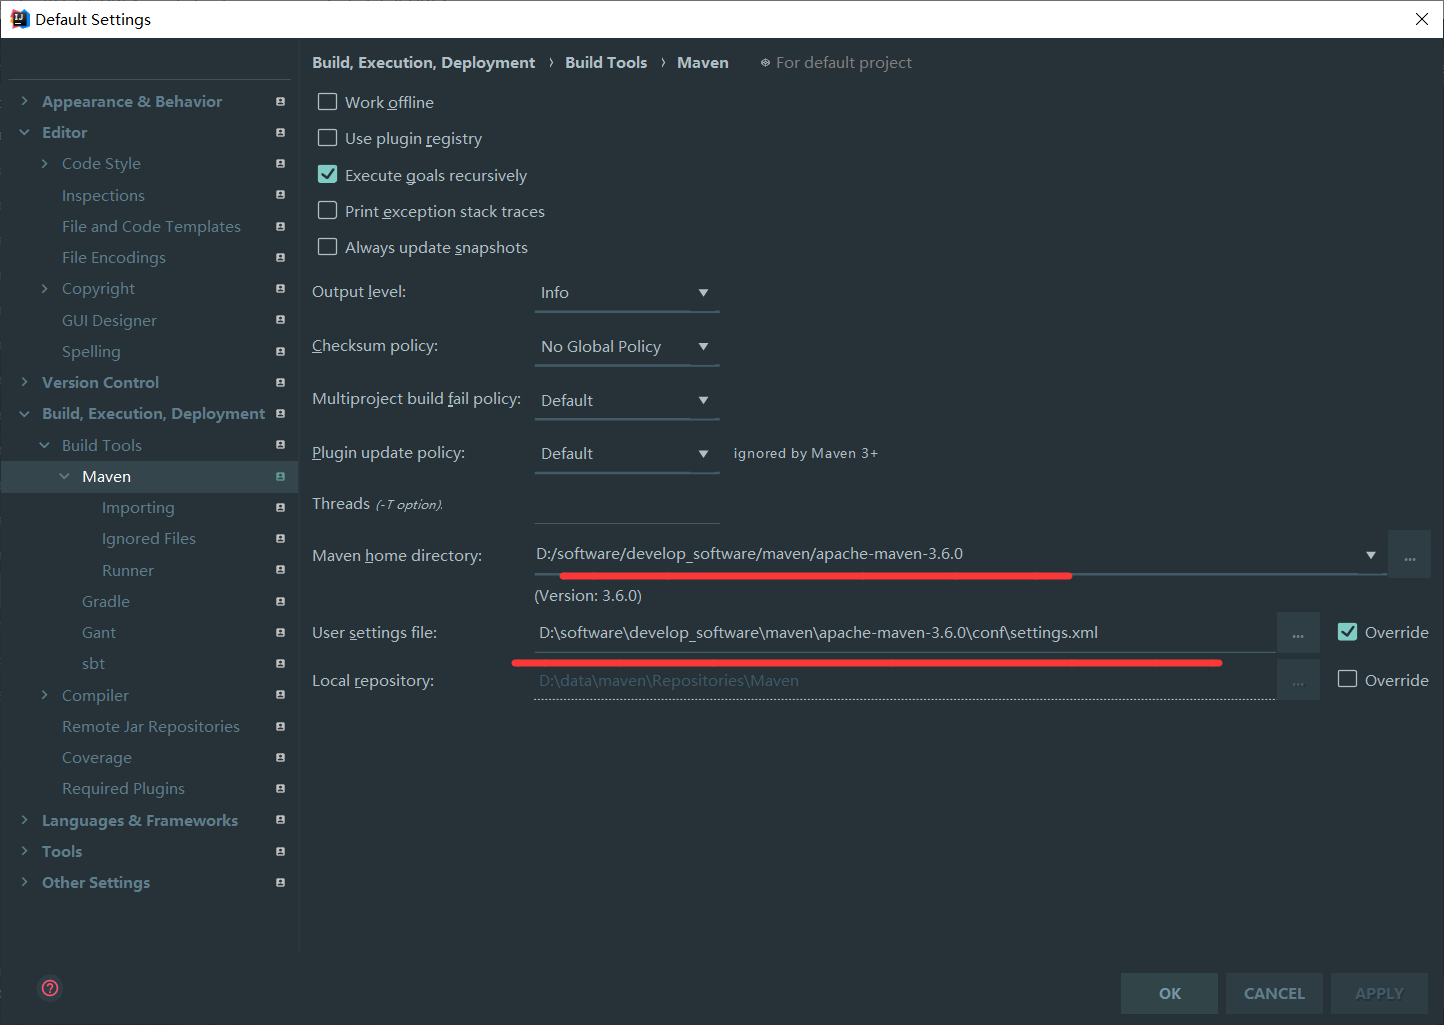The width and height of the screenshot is (1444, 1025).
Task: Click project-level icon next to Other Settings
Action: pos(280,883)
